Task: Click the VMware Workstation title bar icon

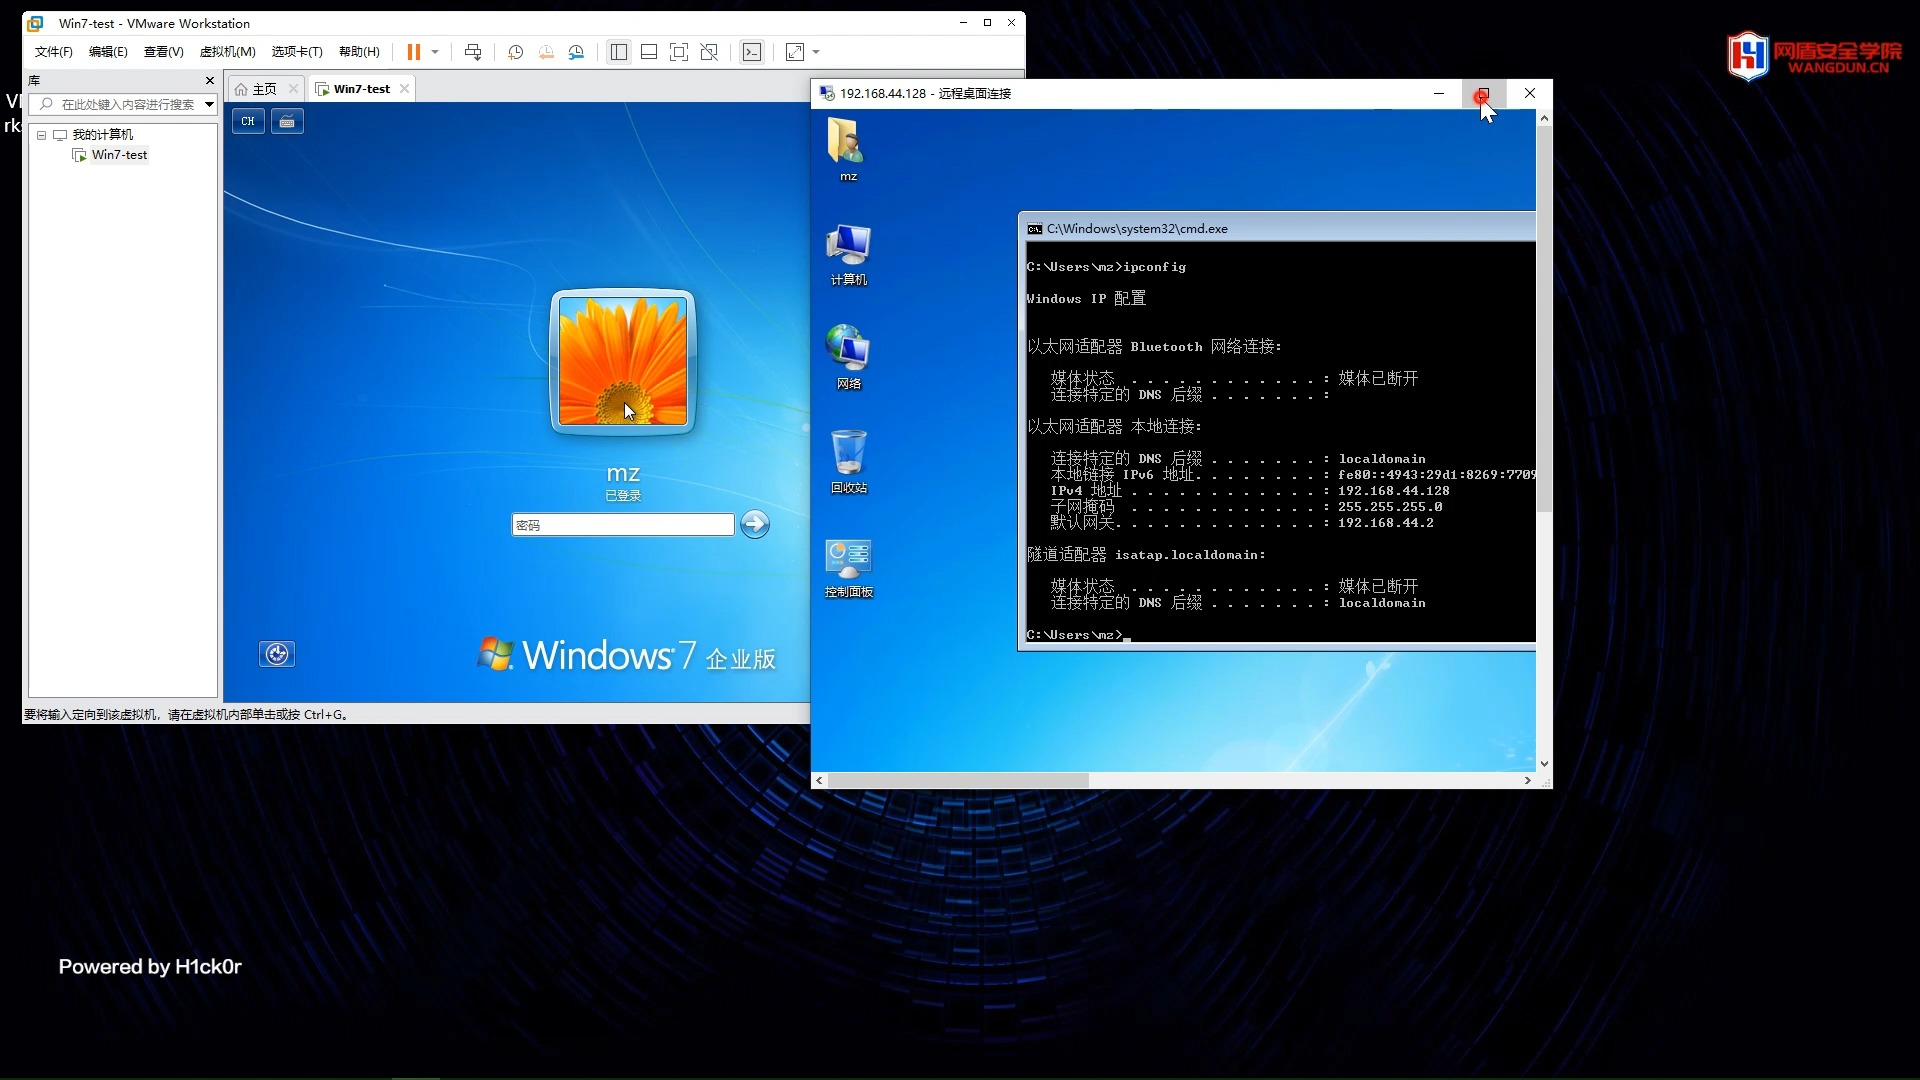Action: point(36,23)
